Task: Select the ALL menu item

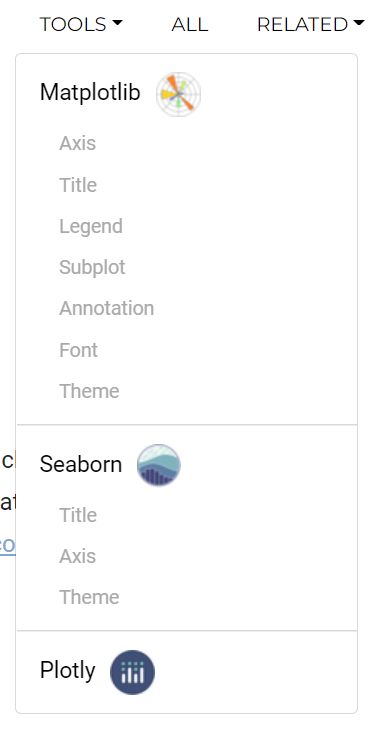Action: tap(190, 24)
